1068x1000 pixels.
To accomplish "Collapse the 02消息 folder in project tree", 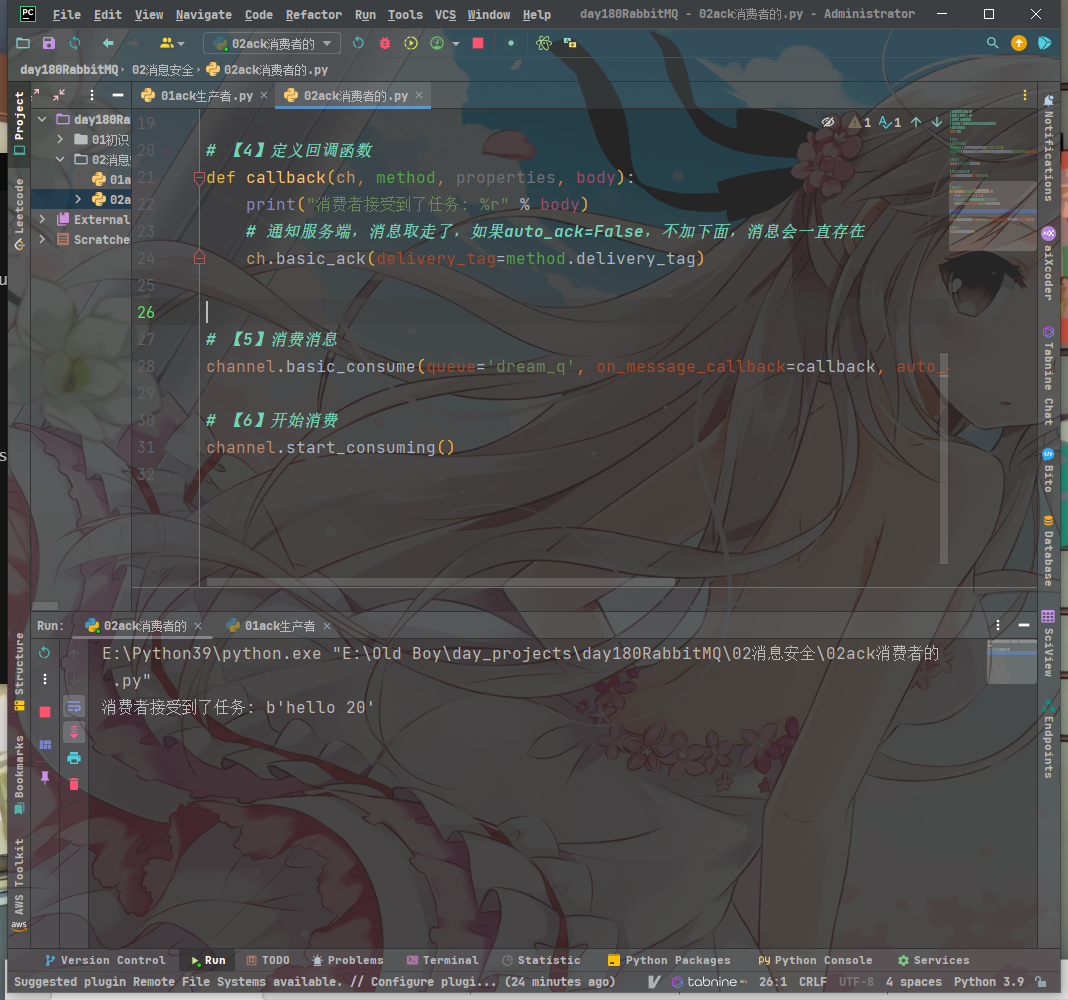I will point(60,159).
